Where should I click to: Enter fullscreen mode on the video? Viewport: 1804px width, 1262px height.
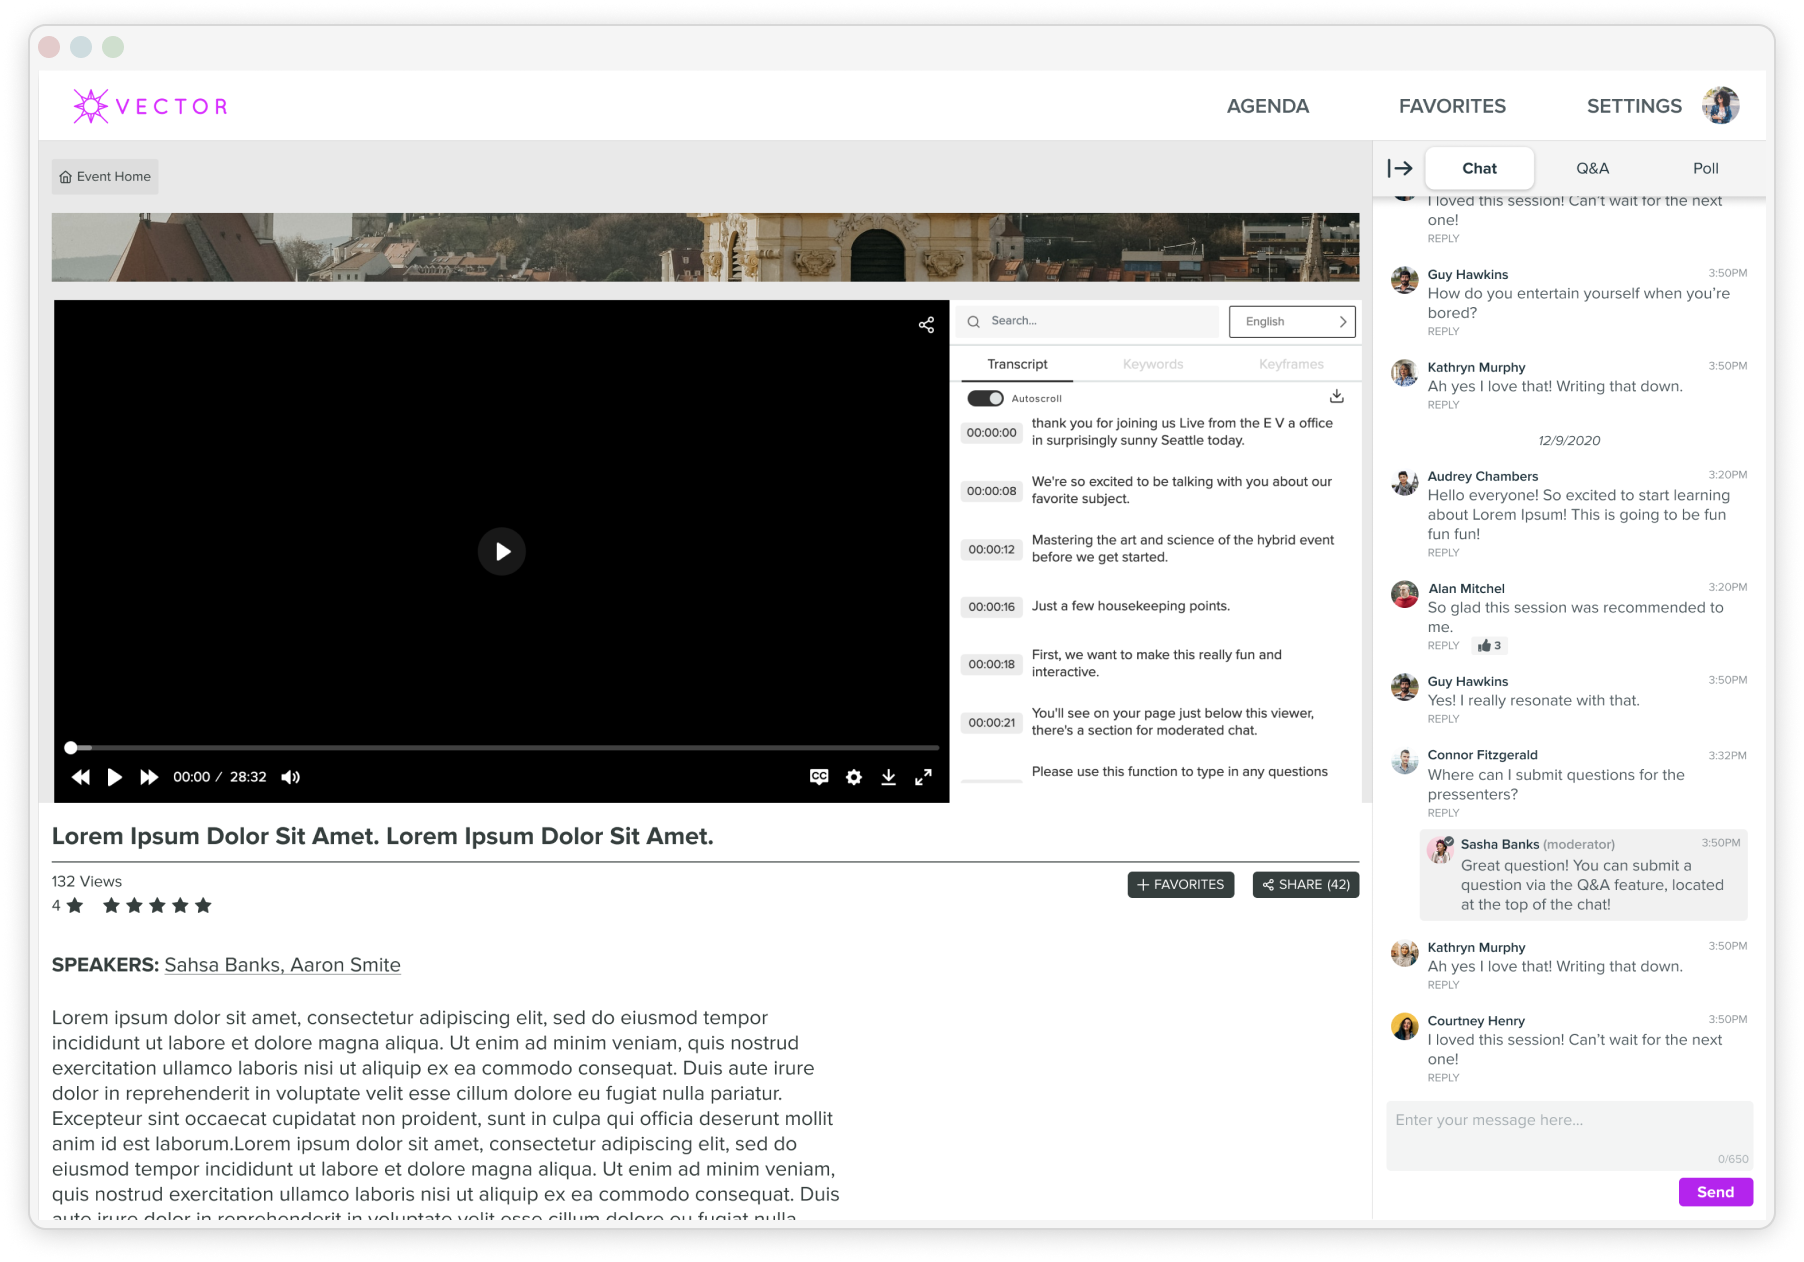coord(923,777)
